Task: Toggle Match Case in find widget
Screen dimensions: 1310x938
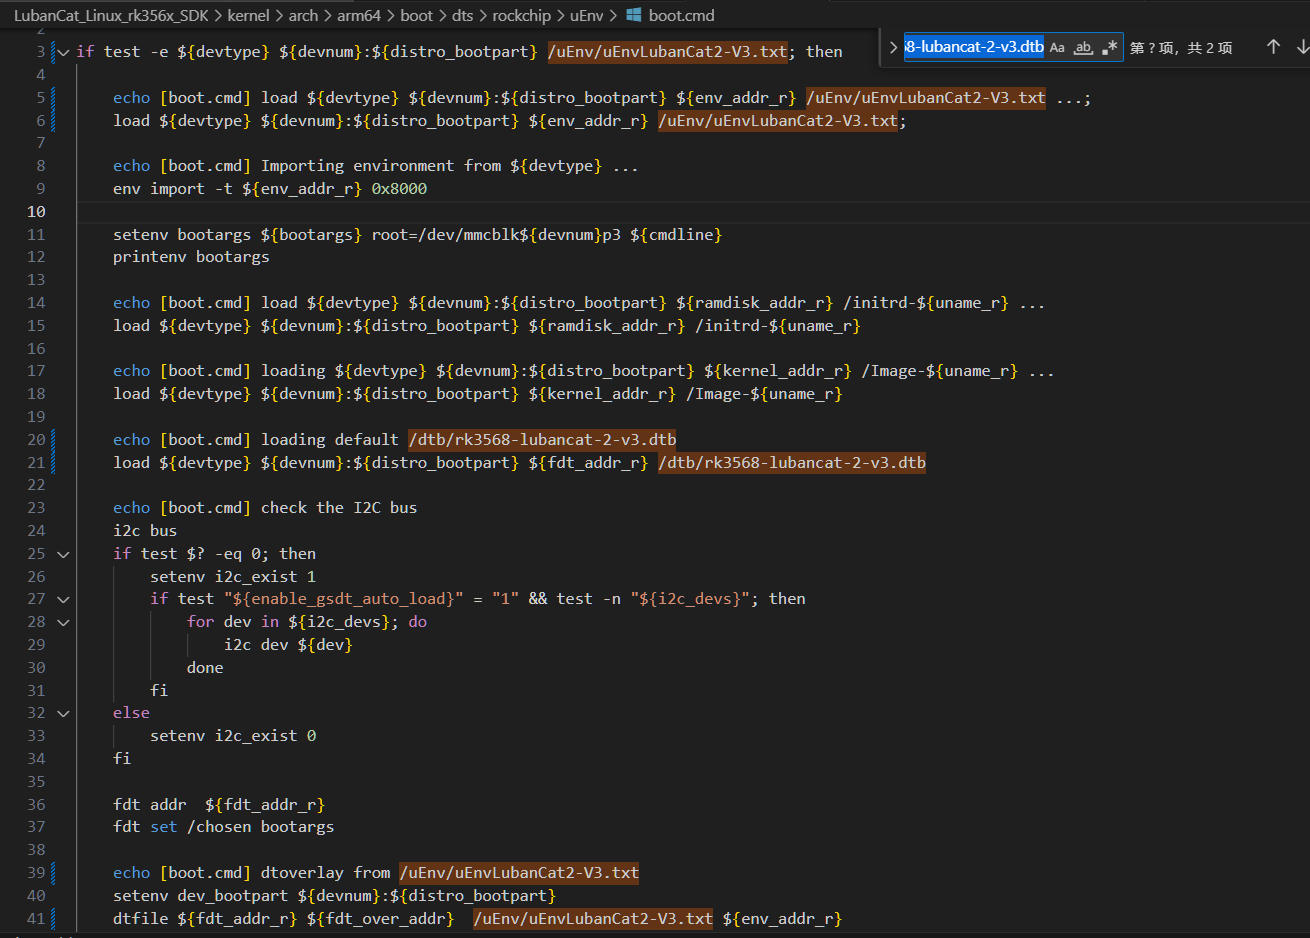Action: point(1057,47)
